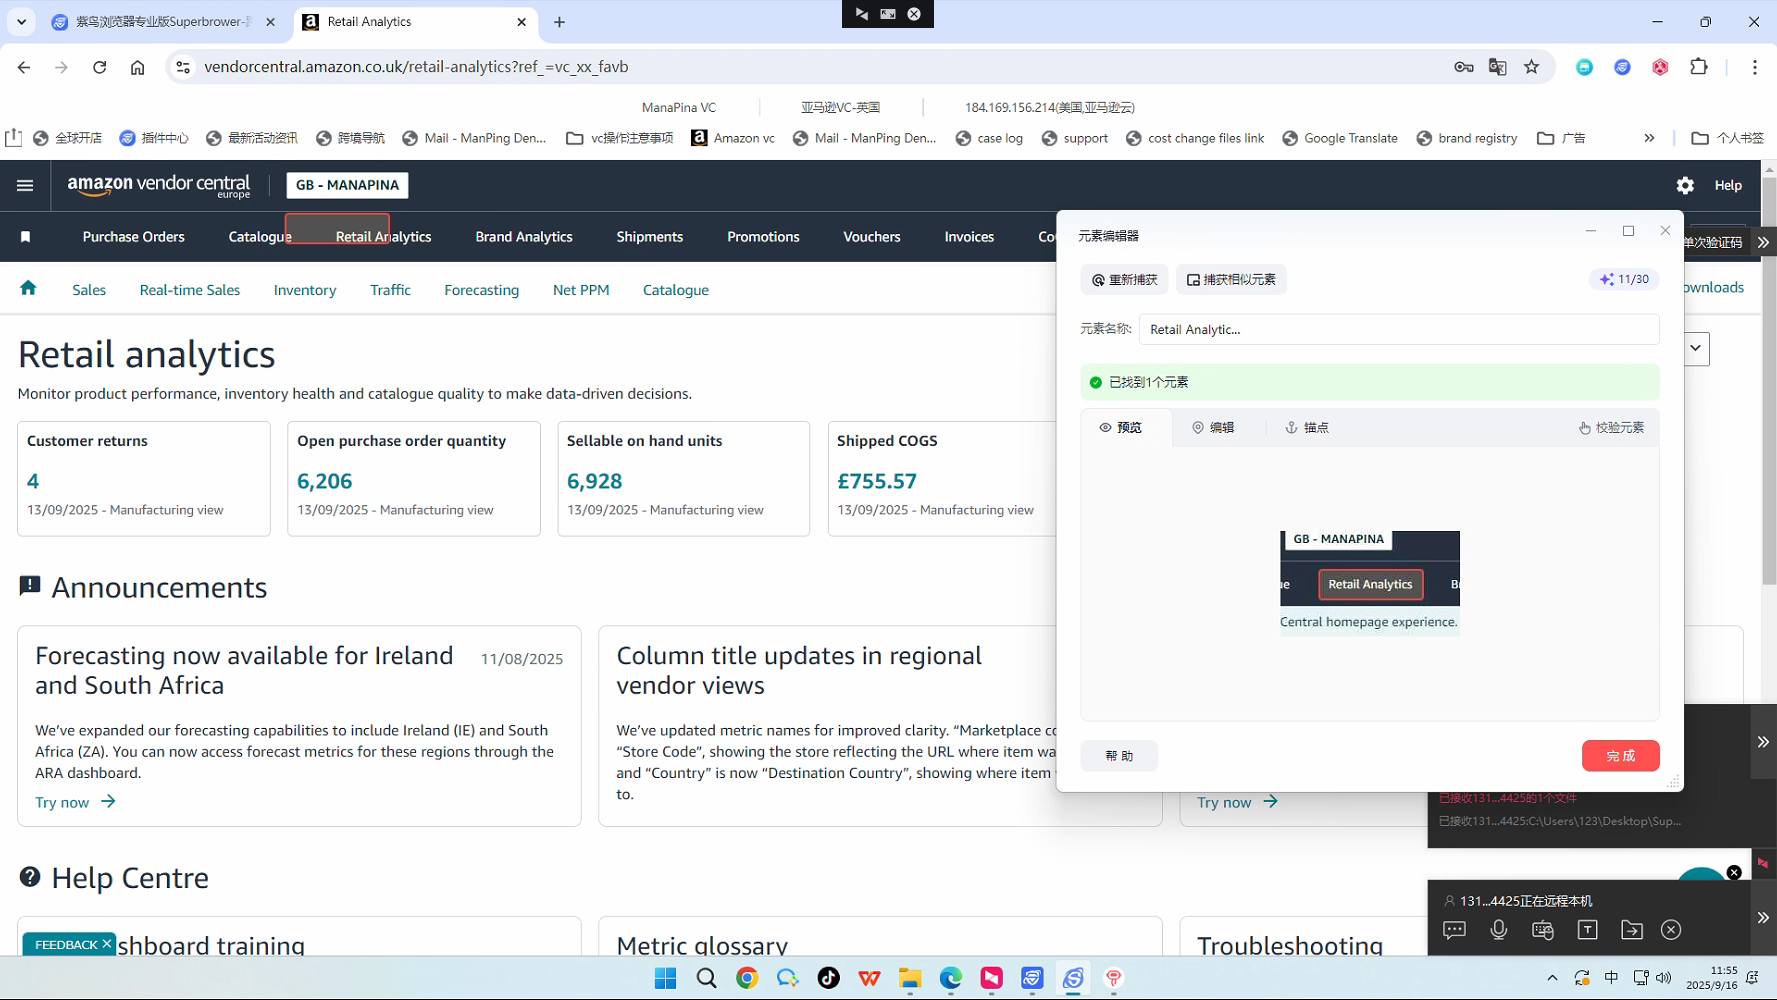1777x1000 pixels.
Task: Click the 校验元素 button
Action: [1611, 428]
